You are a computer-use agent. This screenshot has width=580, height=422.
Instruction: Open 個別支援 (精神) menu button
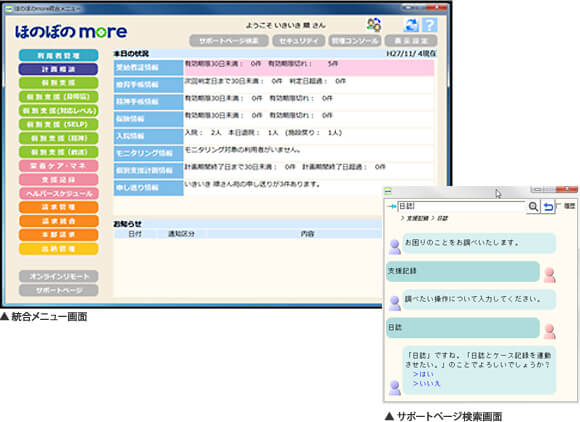tap(58, 138)
